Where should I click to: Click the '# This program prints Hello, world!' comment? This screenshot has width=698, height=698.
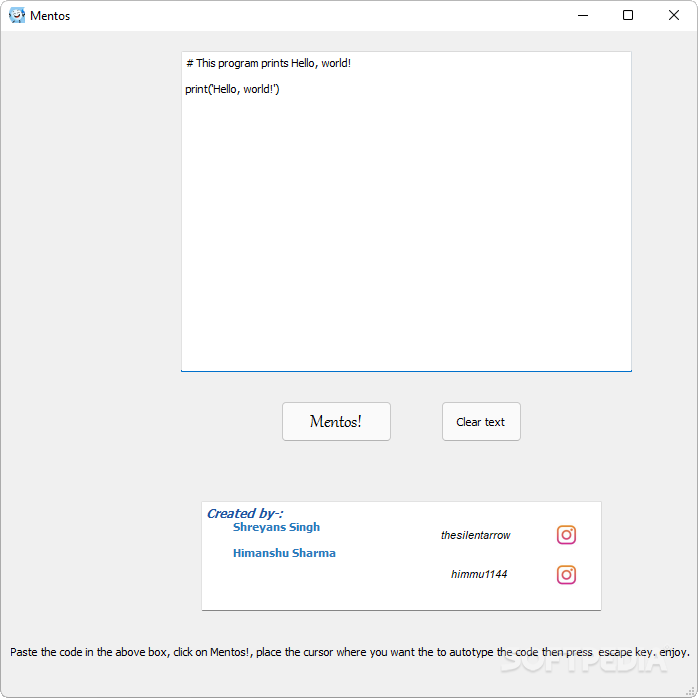pos(268,63)
